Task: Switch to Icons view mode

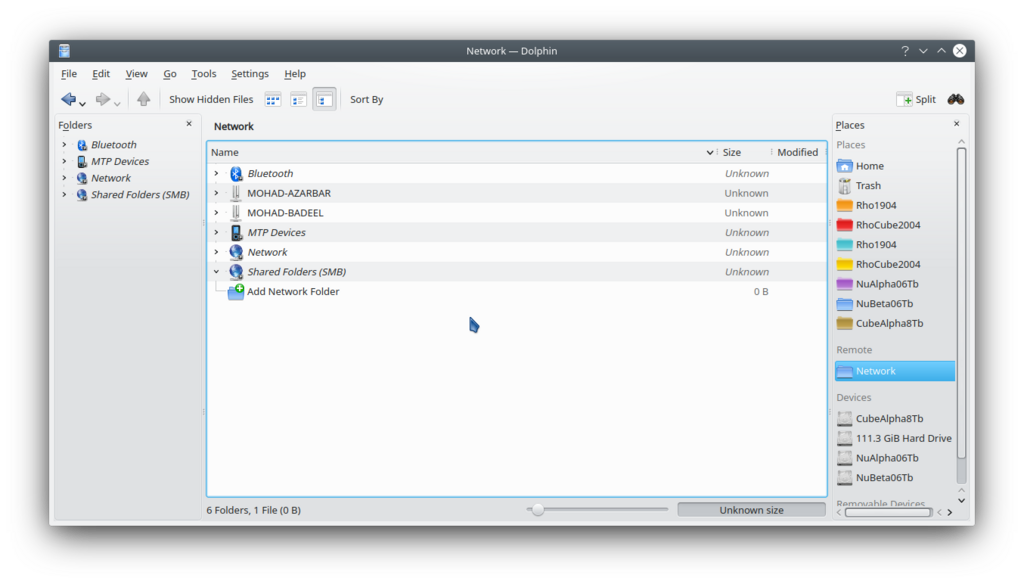Action: point(272,99)
